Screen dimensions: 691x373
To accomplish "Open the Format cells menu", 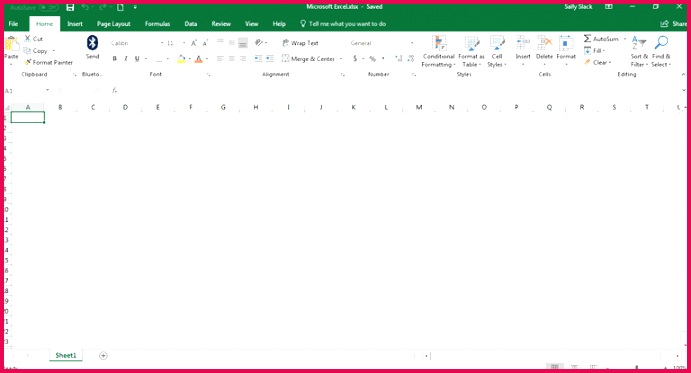I will (x=566, y=51).
